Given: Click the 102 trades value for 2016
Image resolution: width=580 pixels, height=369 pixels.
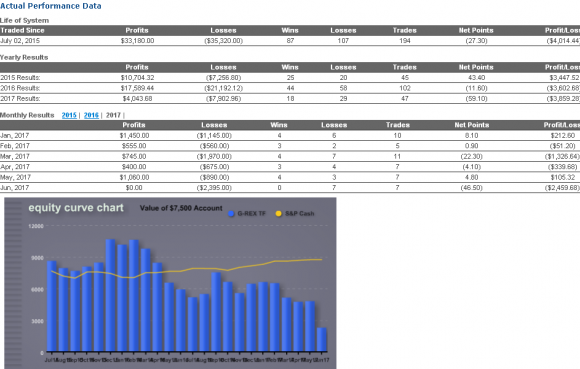Looking at the screenshot, I should [405, 88].
